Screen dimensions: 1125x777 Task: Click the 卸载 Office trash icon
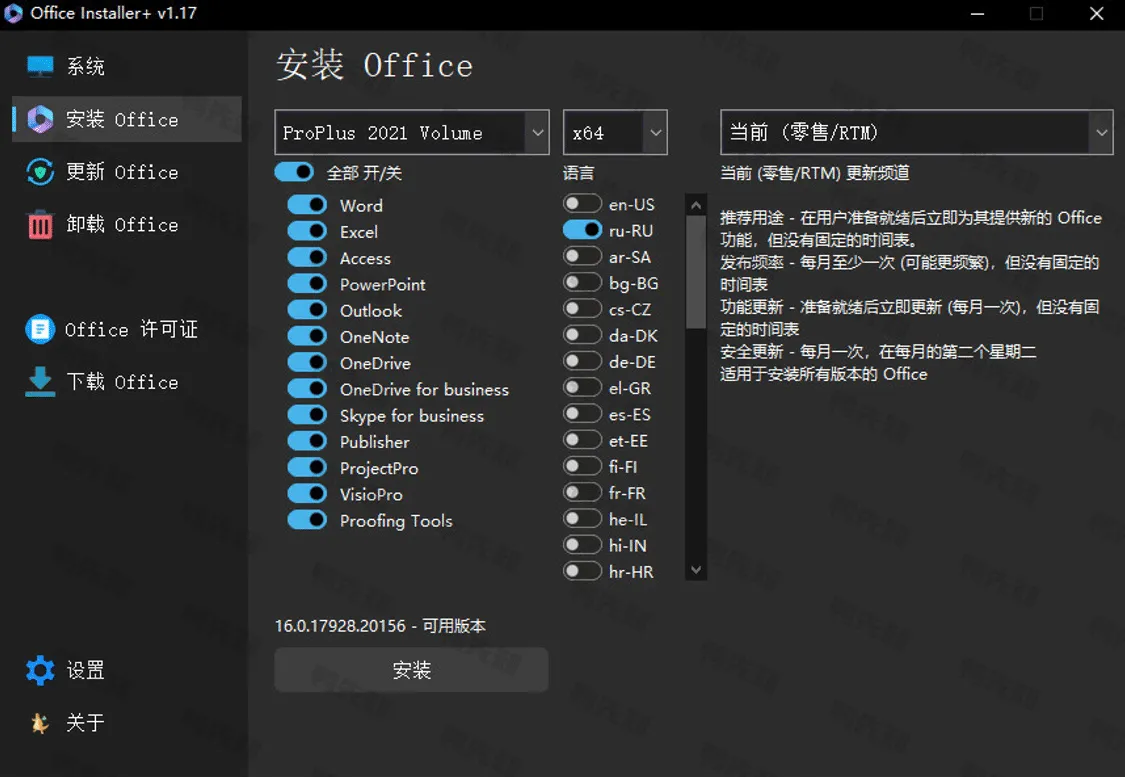[40, 224]
